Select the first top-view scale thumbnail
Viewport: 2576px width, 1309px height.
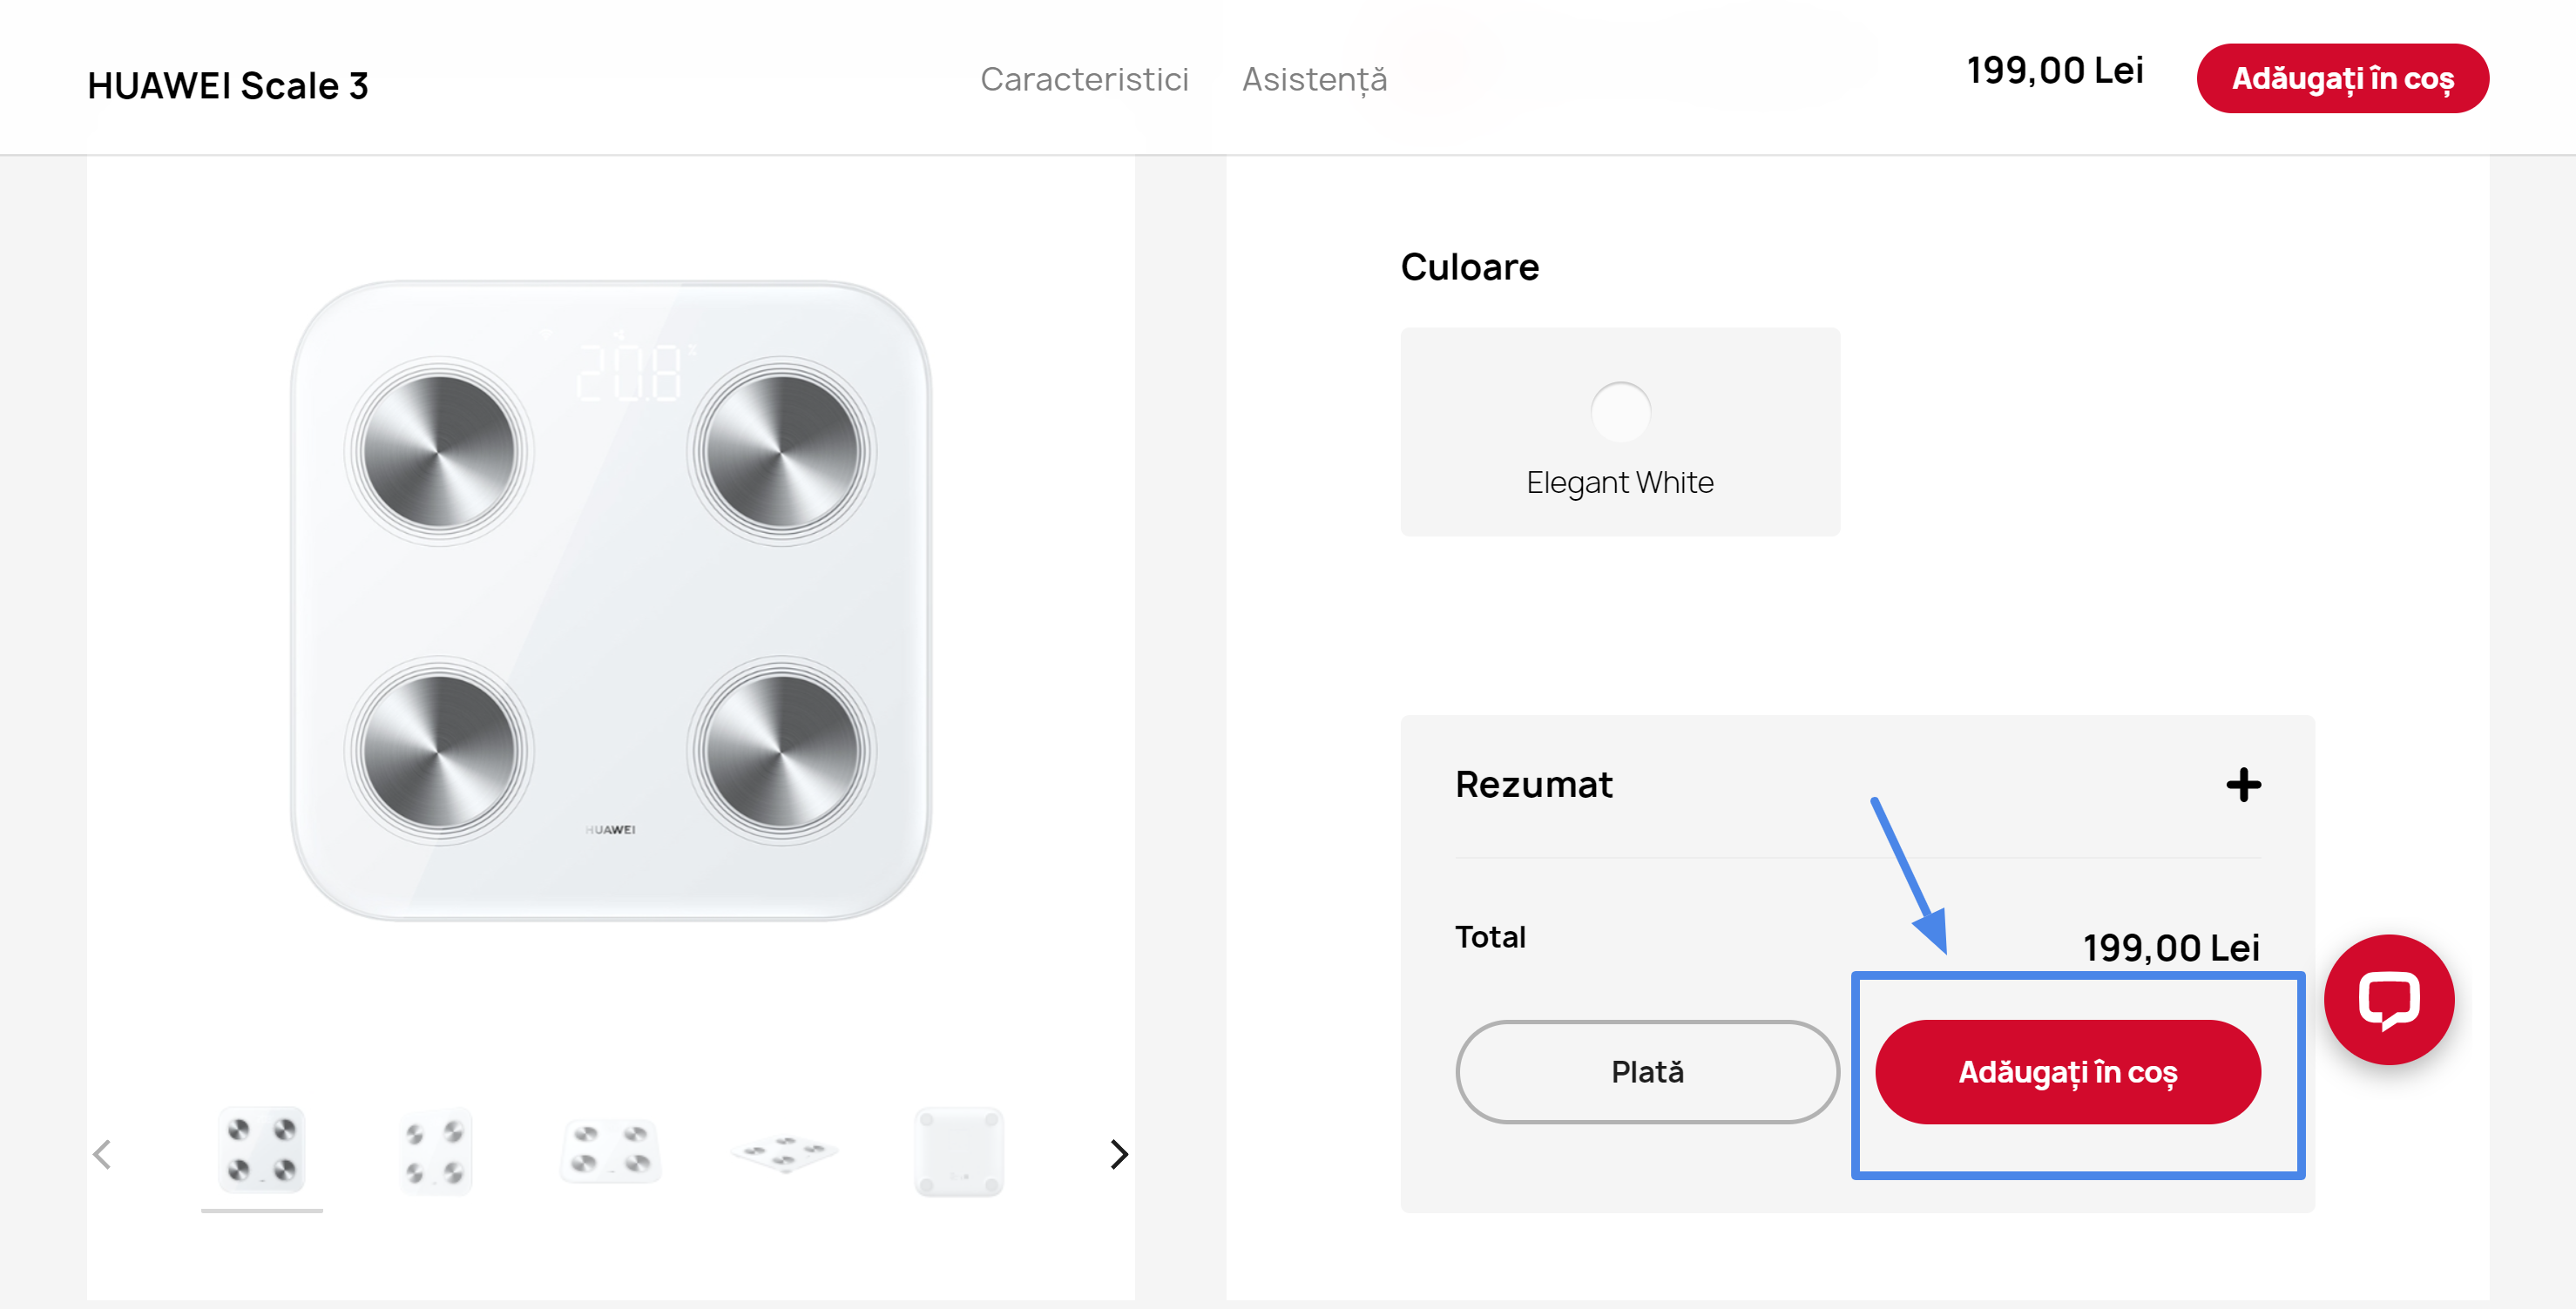pos(262,1151)
